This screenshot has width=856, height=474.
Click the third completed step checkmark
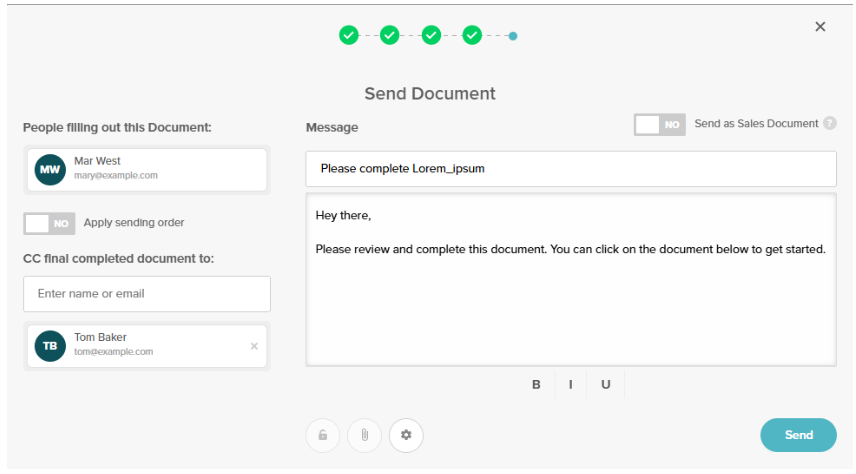tap(431, 35)
